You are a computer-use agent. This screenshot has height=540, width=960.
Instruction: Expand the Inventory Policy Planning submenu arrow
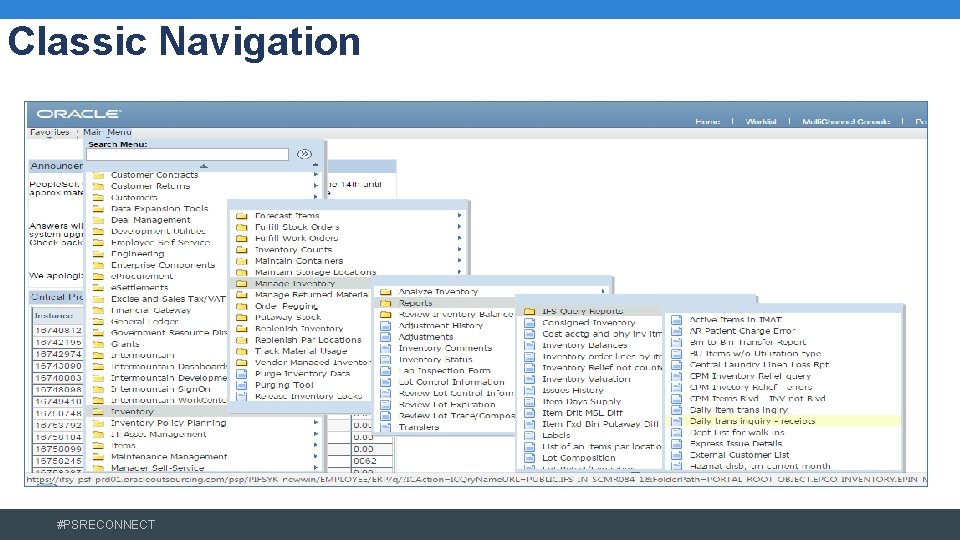click(316, 423)
